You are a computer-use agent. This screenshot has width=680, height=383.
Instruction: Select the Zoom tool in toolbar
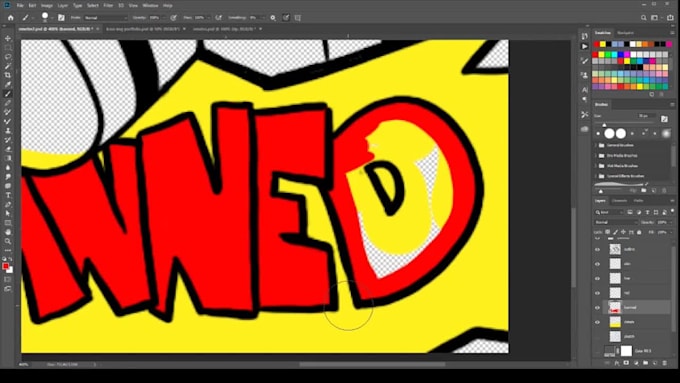tap(8, 241)
